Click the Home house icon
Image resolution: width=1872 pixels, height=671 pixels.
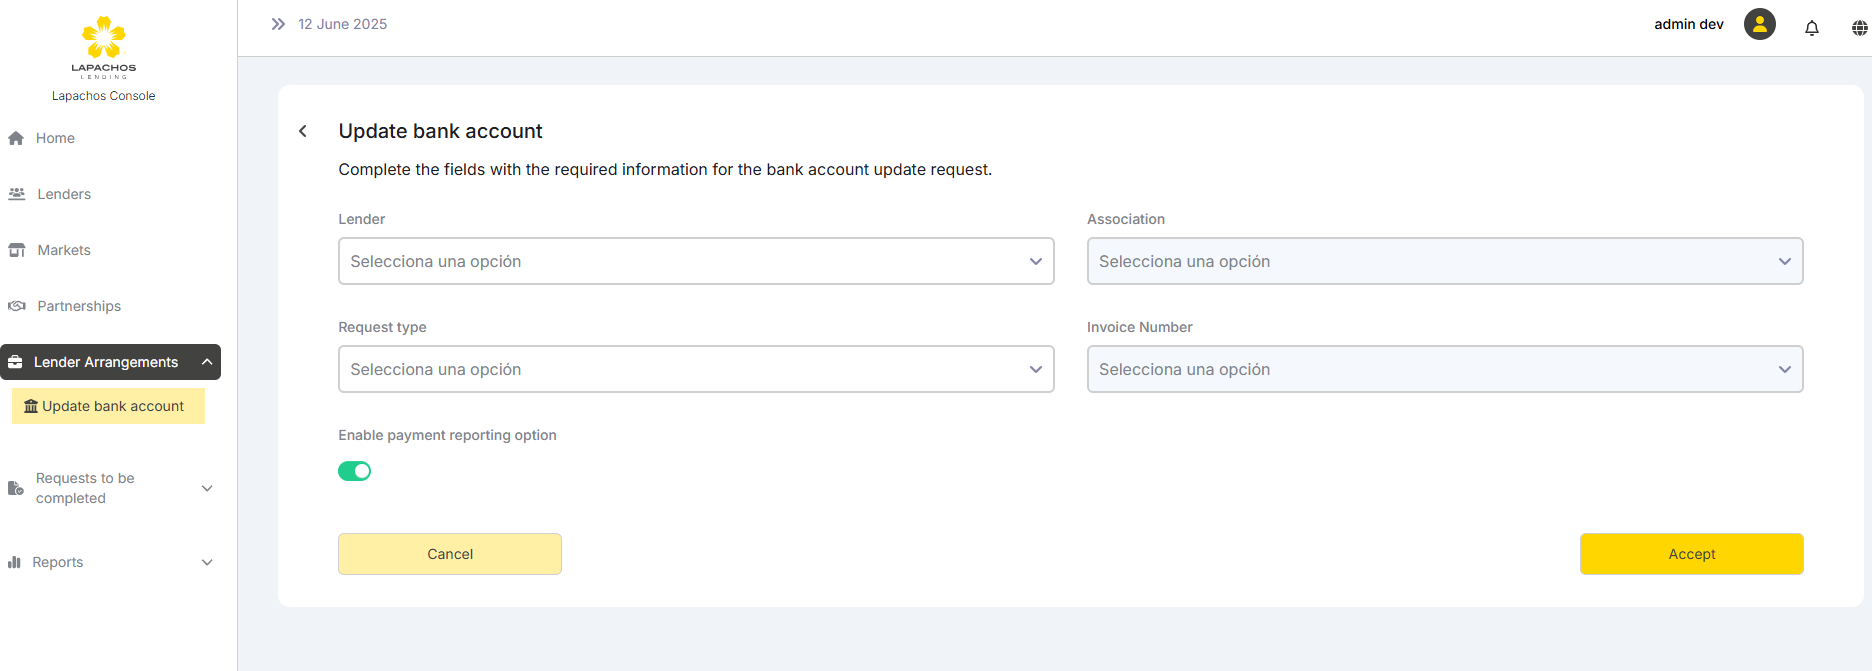(x=16, y=139)
